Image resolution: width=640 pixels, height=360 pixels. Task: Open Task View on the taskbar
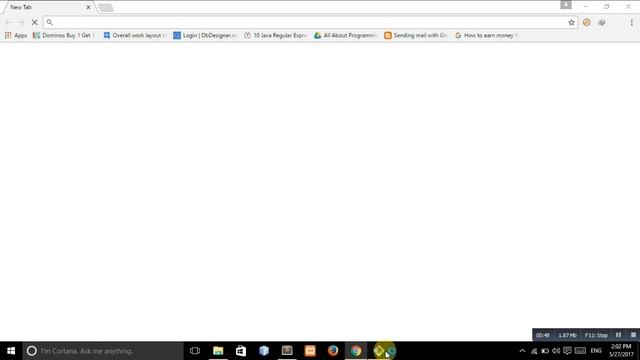(x=195, y=351)
